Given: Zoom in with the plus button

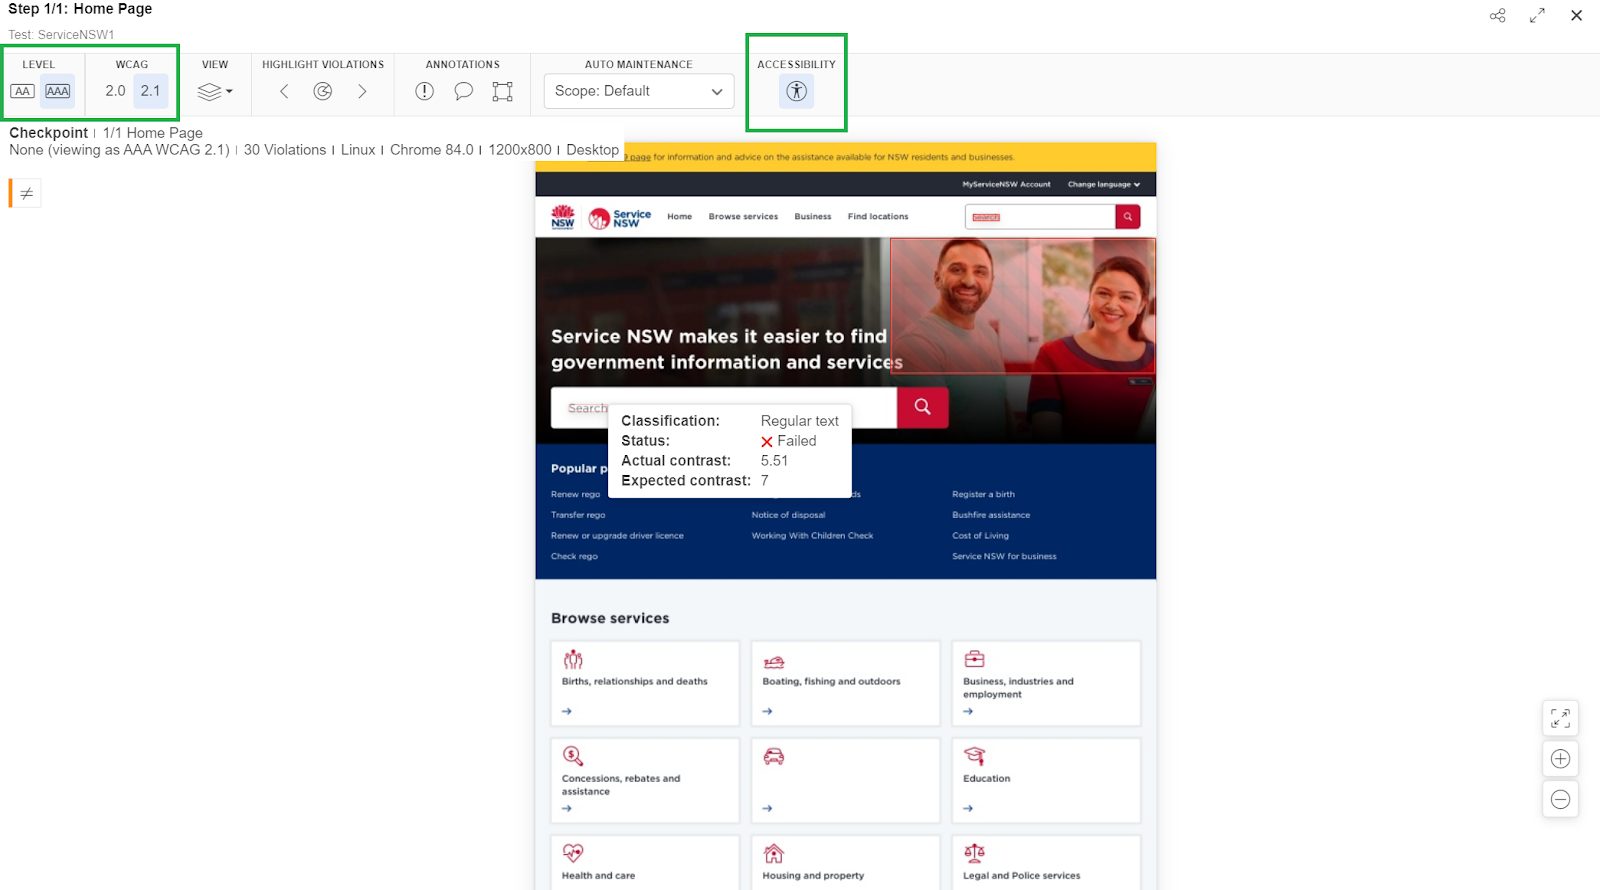Looking at the screenshot, I should (1560, 759).
